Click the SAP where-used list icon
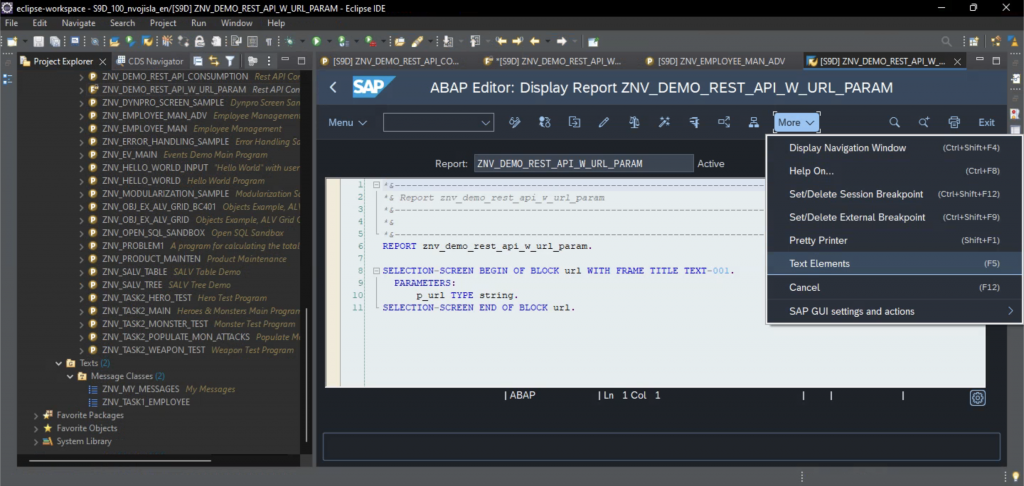 pyautogui.click(x=724, y=122)
